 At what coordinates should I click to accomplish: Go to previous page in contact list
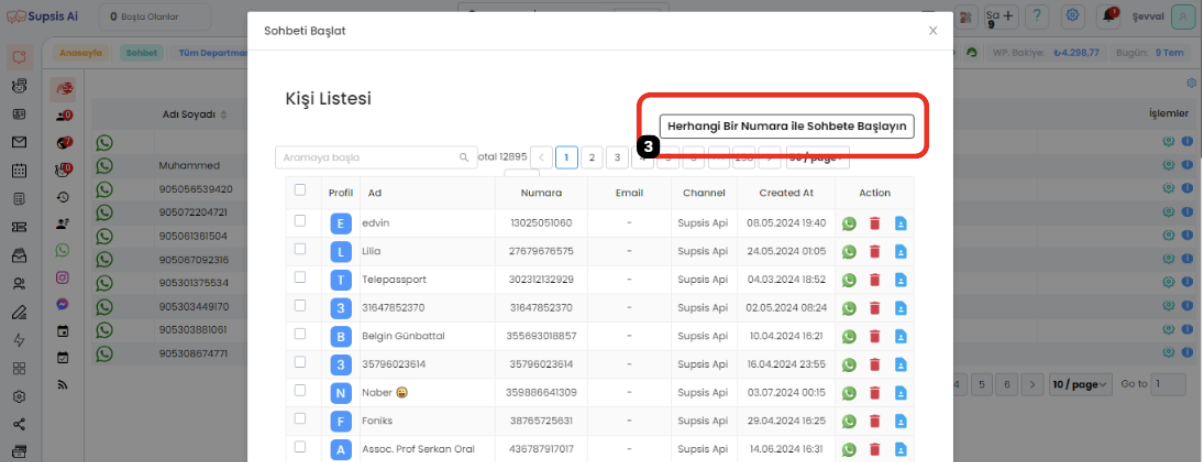[x=542, y=157]
